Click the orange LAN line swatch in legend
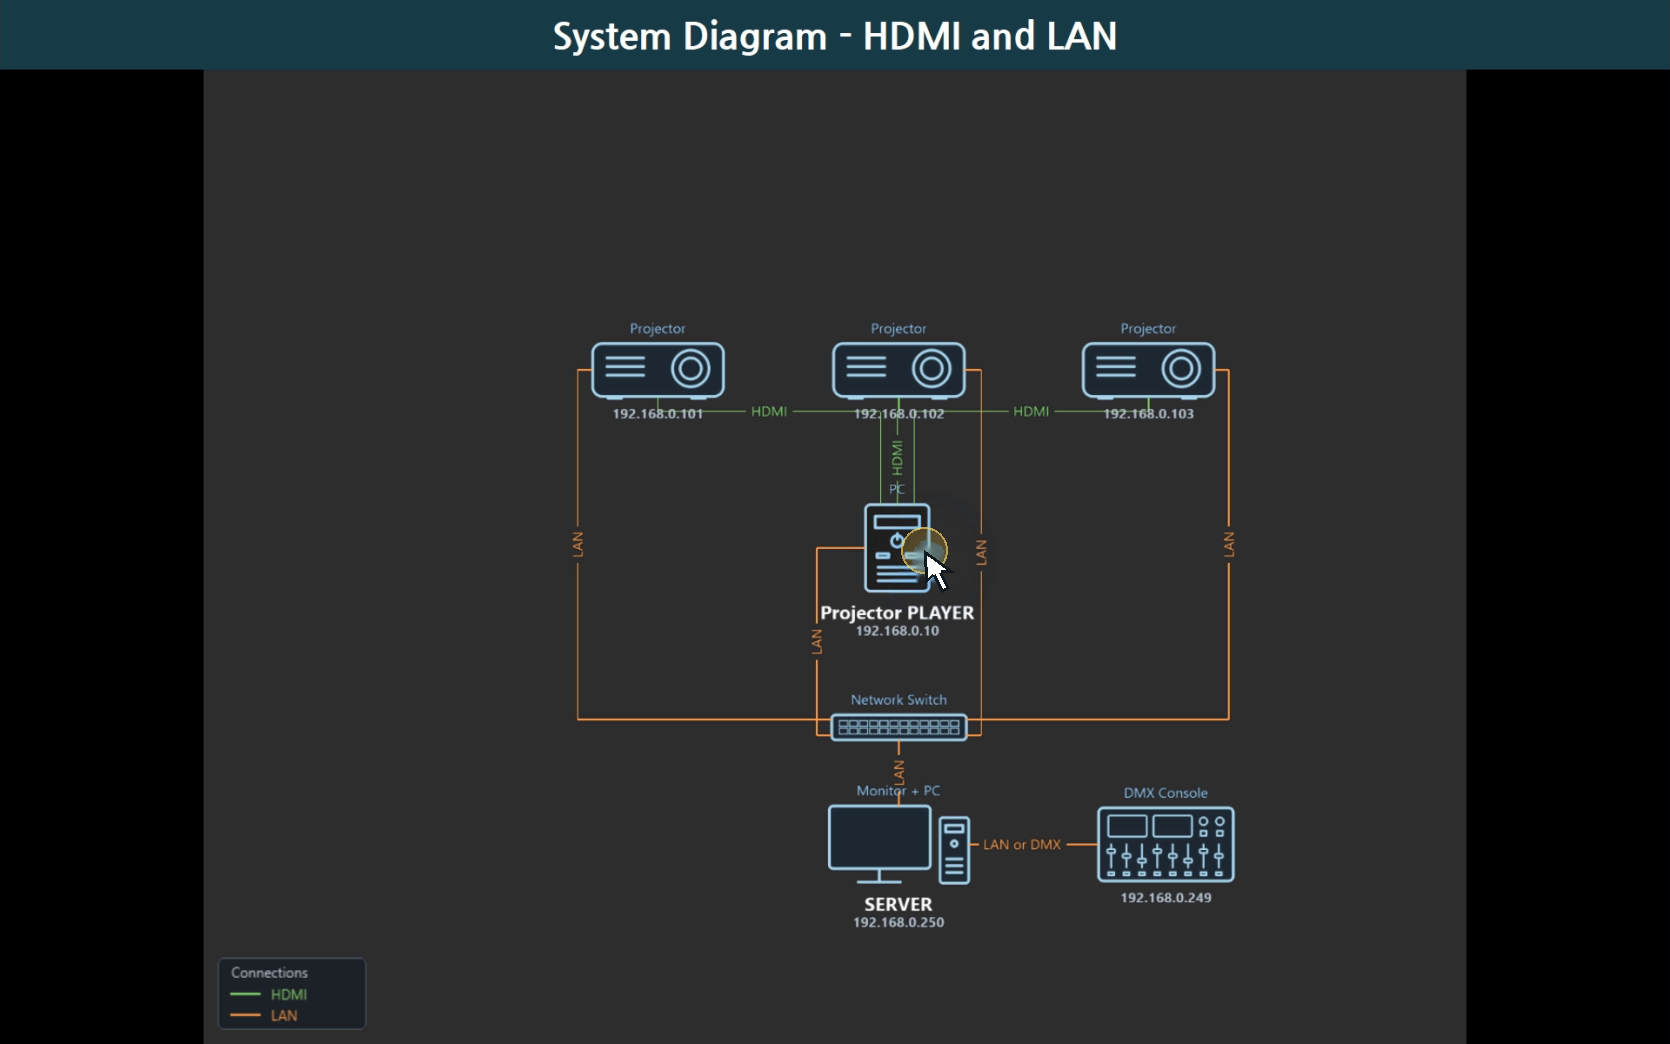Image resolution: width=1670 pixels, height=1044 pixels. pyautogui.click(x=245, y=1016)
